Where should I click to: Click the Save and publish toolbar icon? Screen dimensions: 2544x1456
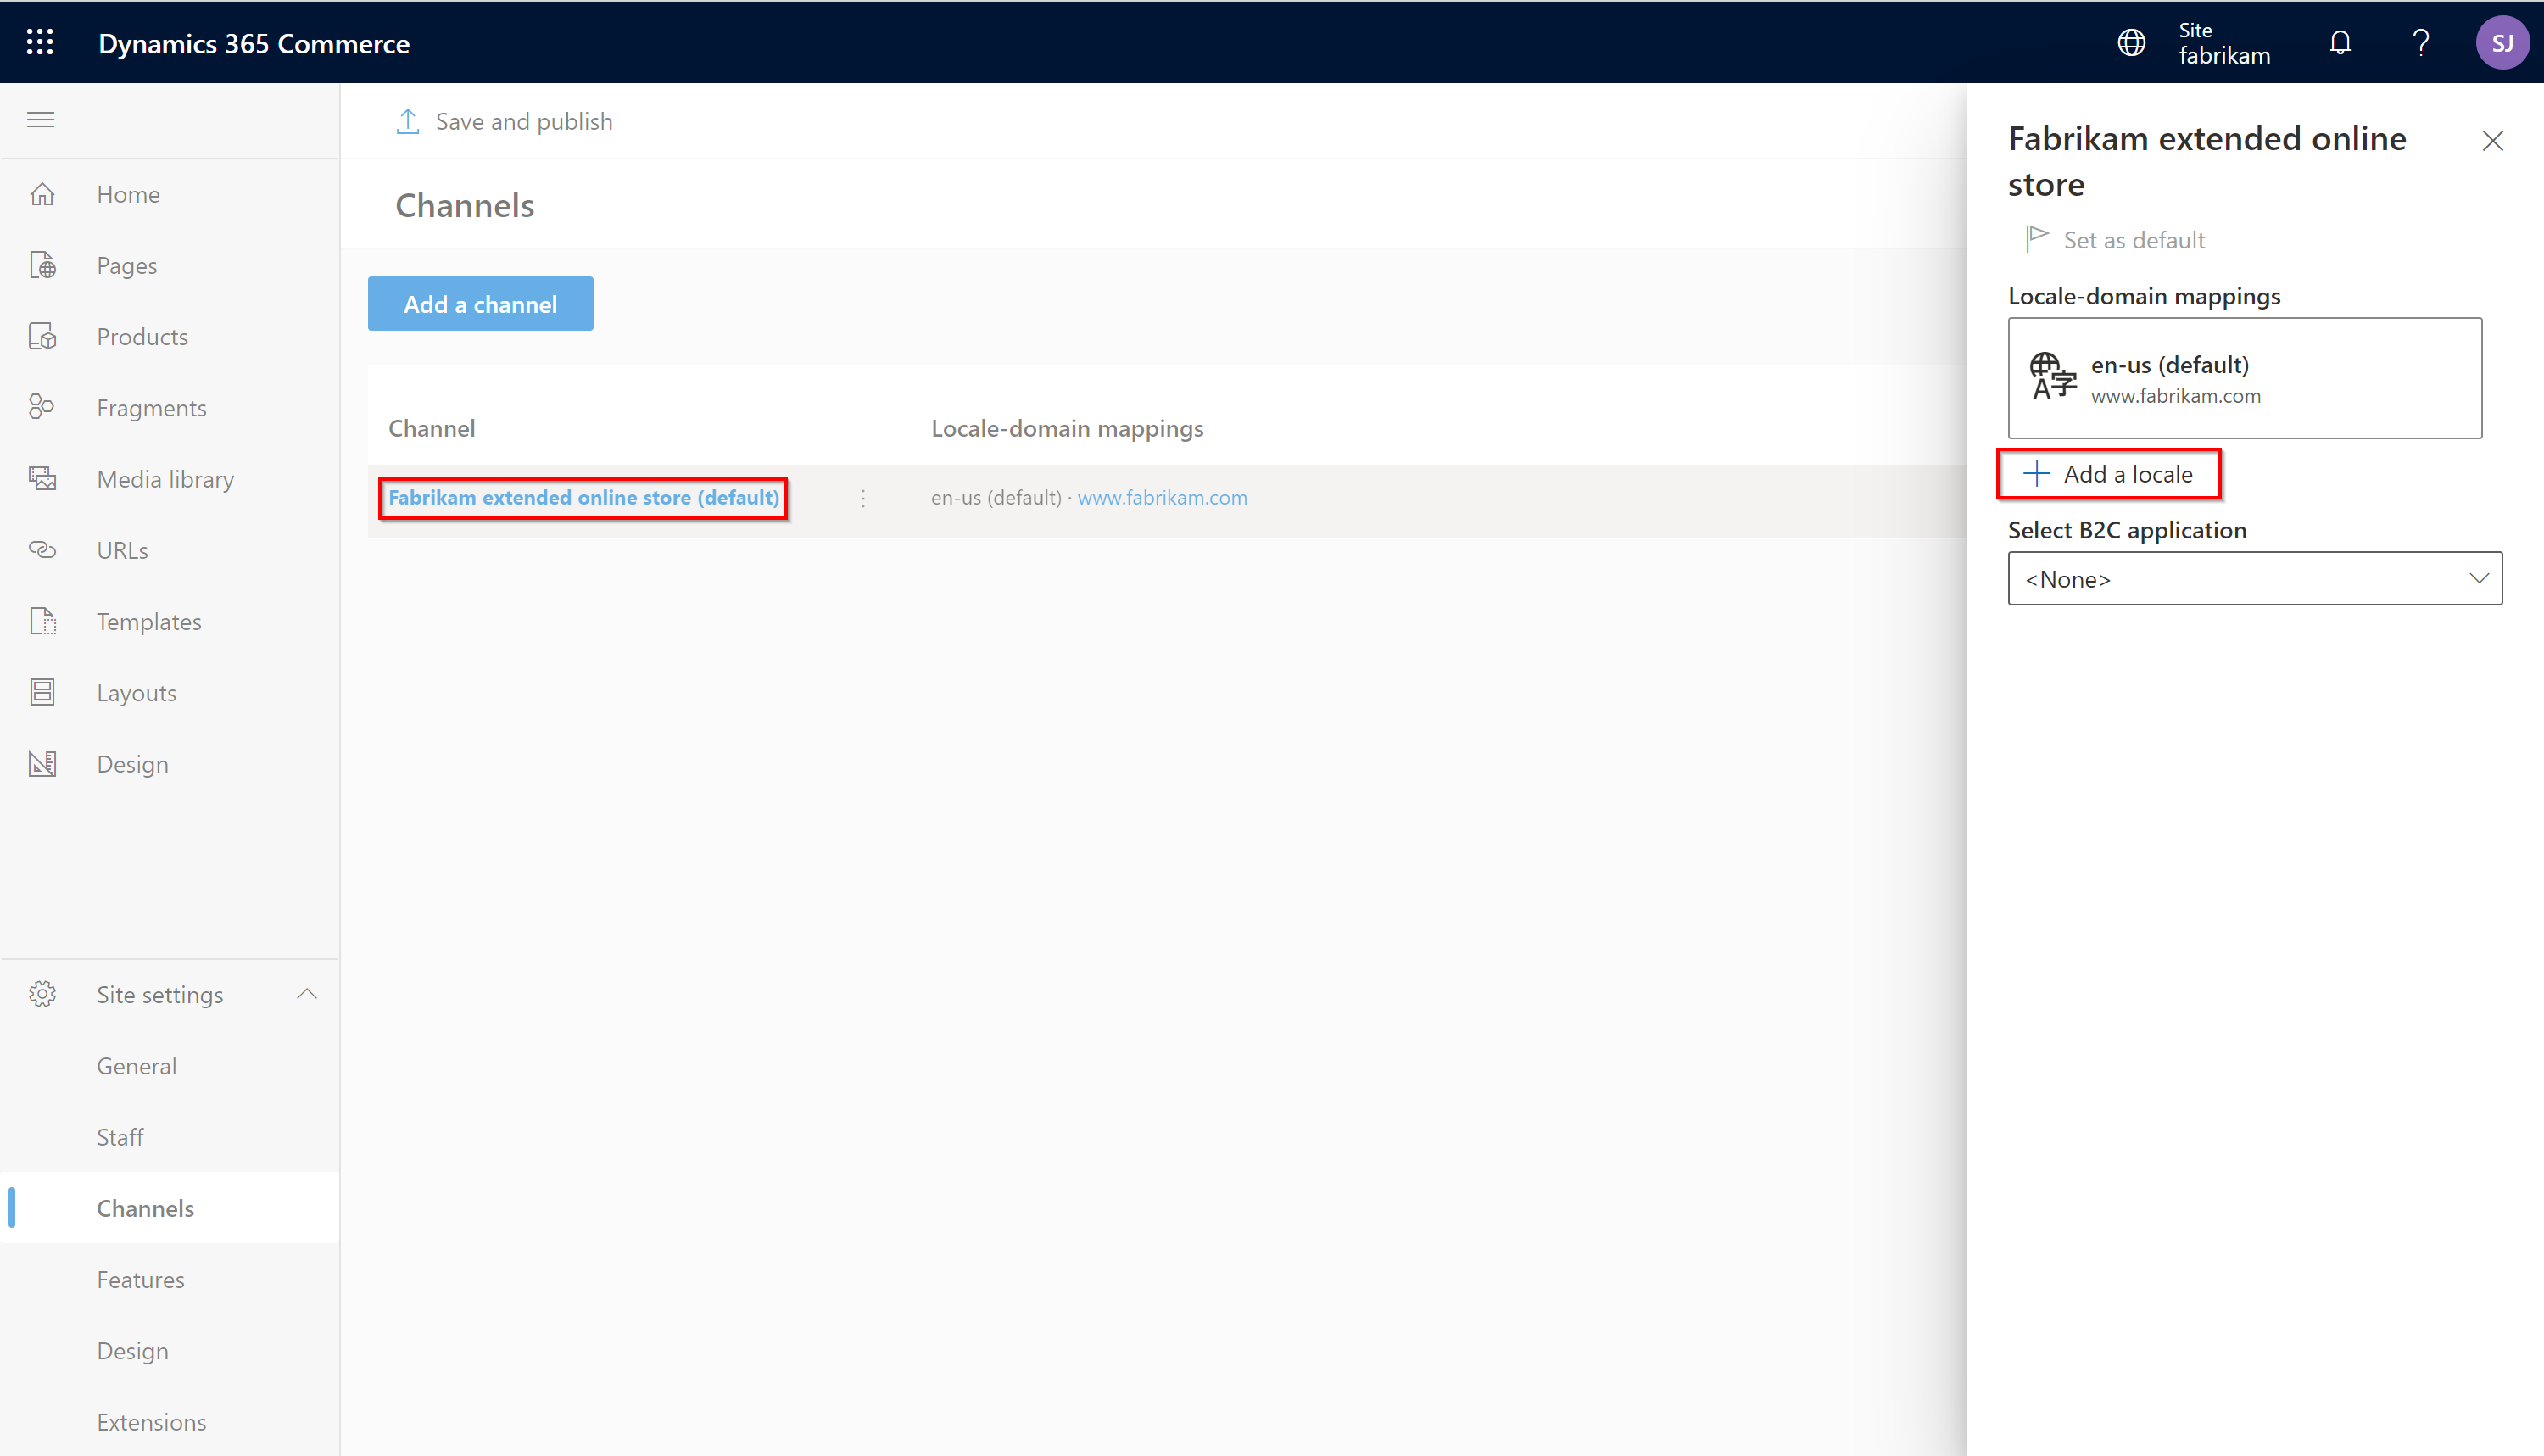coord(407,120)
